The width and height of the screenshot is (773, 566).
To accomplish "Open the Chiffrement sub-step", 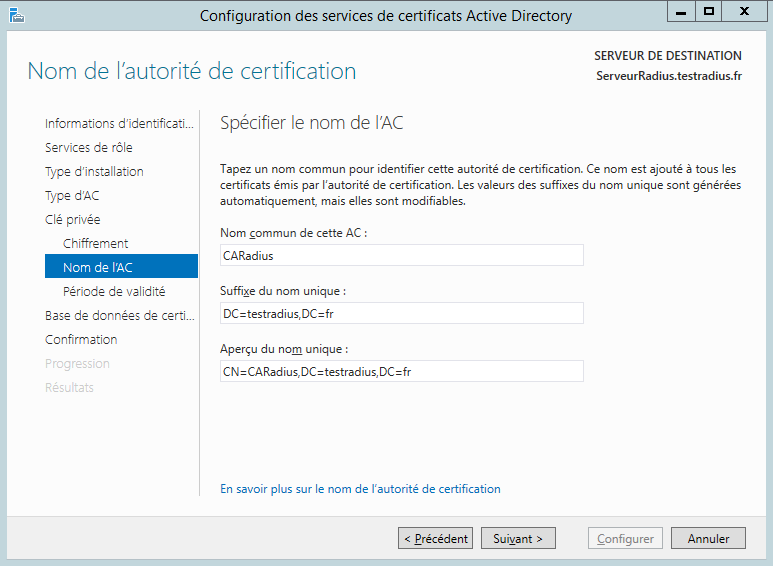I will coord(96,244).
